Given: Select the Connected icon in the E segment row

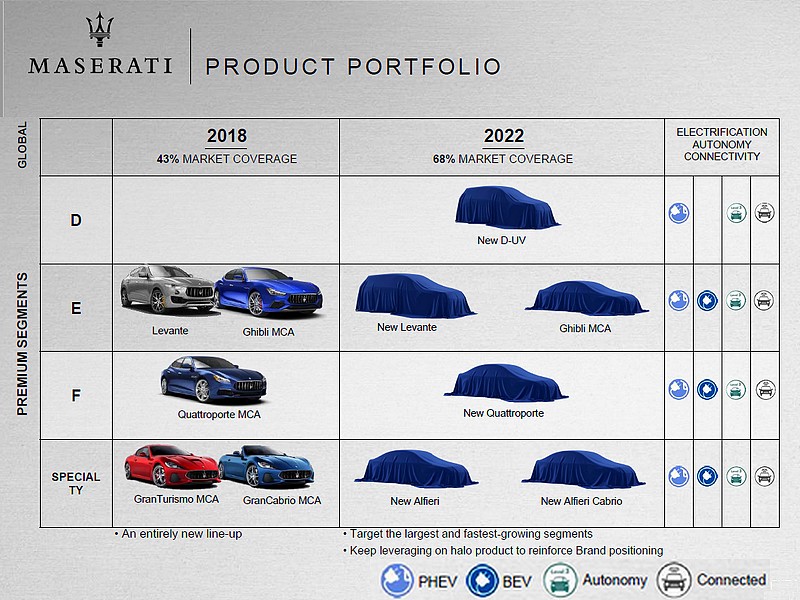Looking at the screenshot, I should [x=764, y=300].
